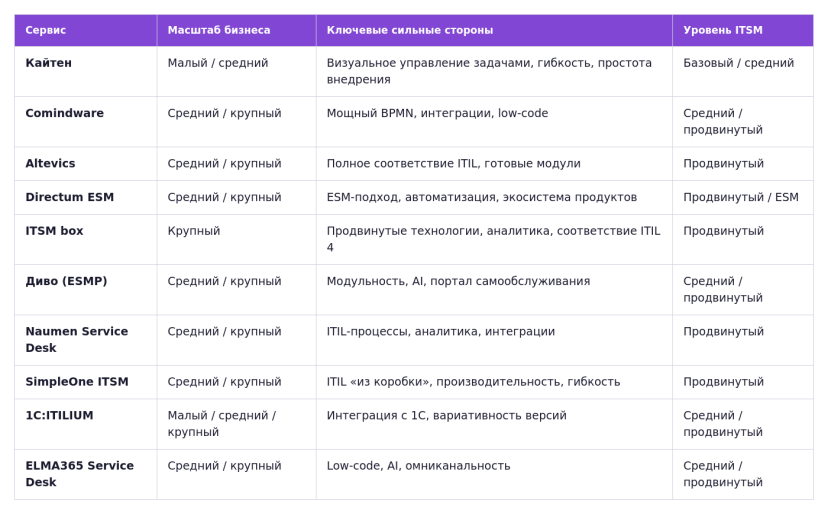Select the Naumen Service Desk name
828x514 pixels.
click(77, 340)
